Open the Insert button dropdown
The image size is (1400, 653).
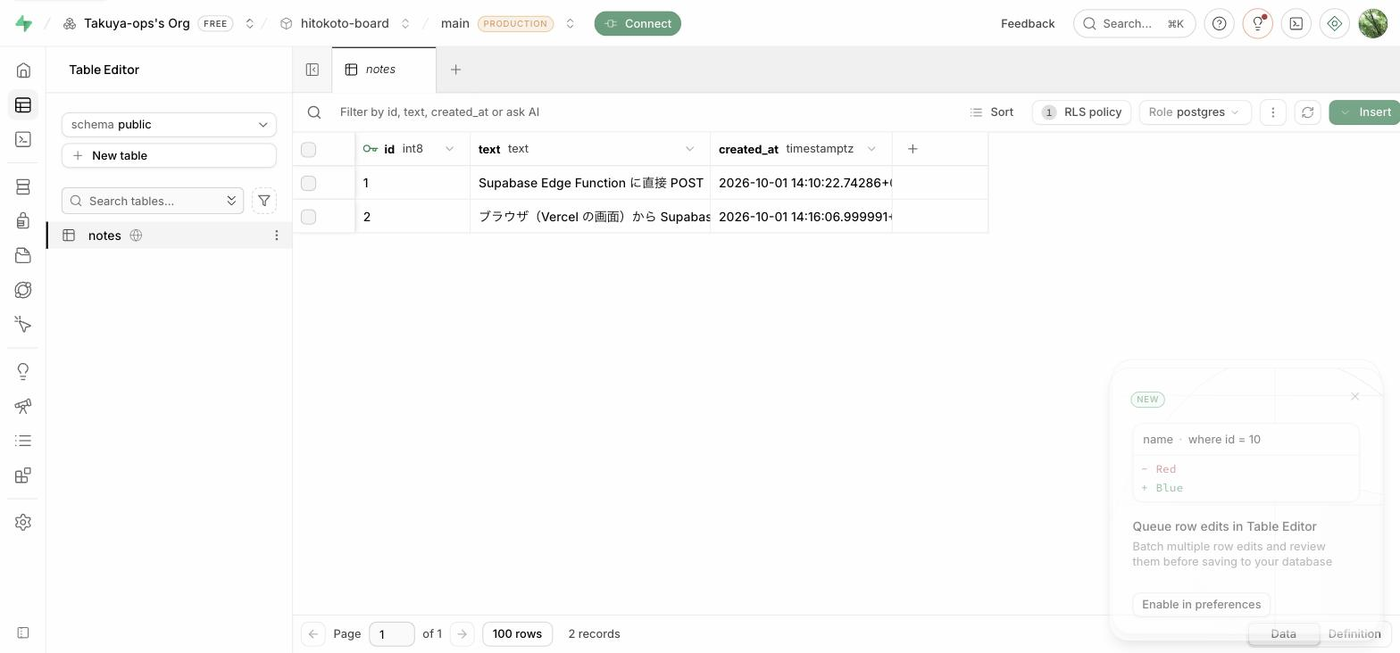1364,112
